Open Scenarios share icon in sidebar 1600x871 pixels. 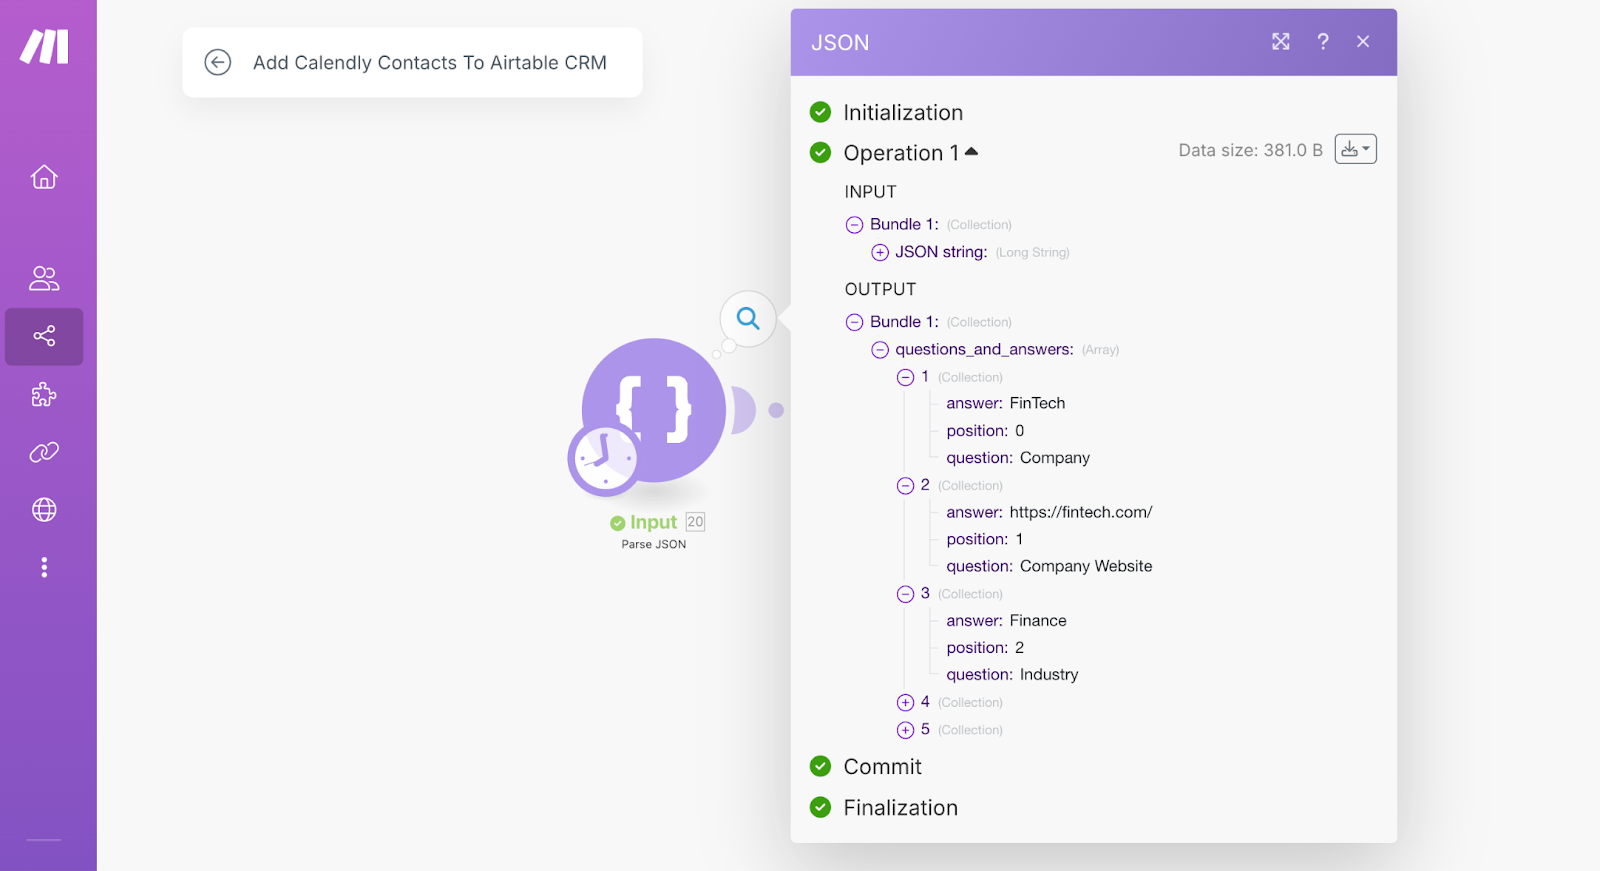point(44,336)
